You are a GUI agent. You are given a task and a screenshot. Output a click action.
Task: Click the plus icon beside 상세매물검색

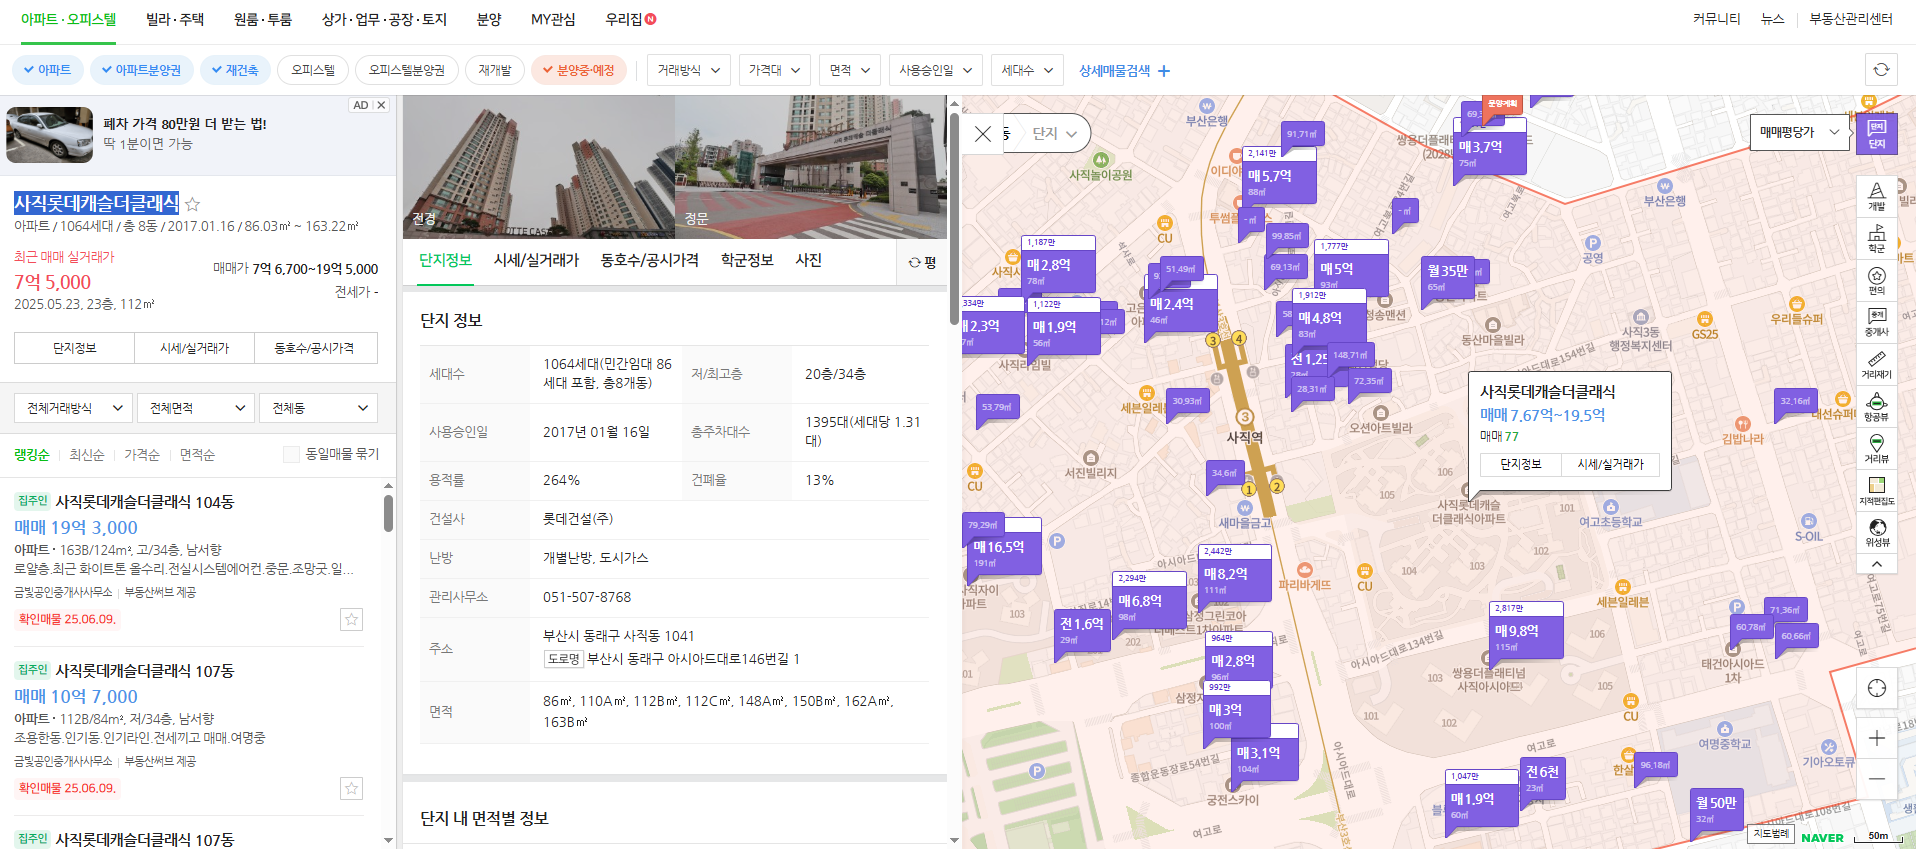(x=1163, y=71)
